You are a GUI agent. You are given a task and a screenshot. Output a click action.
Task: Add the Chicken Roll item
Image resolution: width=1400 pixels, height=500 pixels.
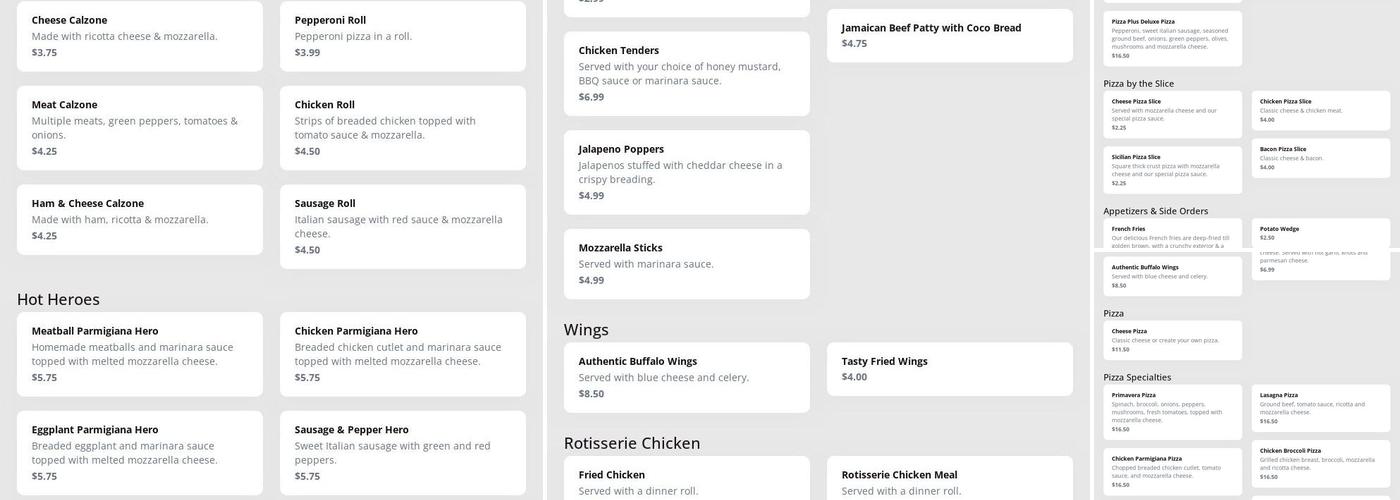402,127
